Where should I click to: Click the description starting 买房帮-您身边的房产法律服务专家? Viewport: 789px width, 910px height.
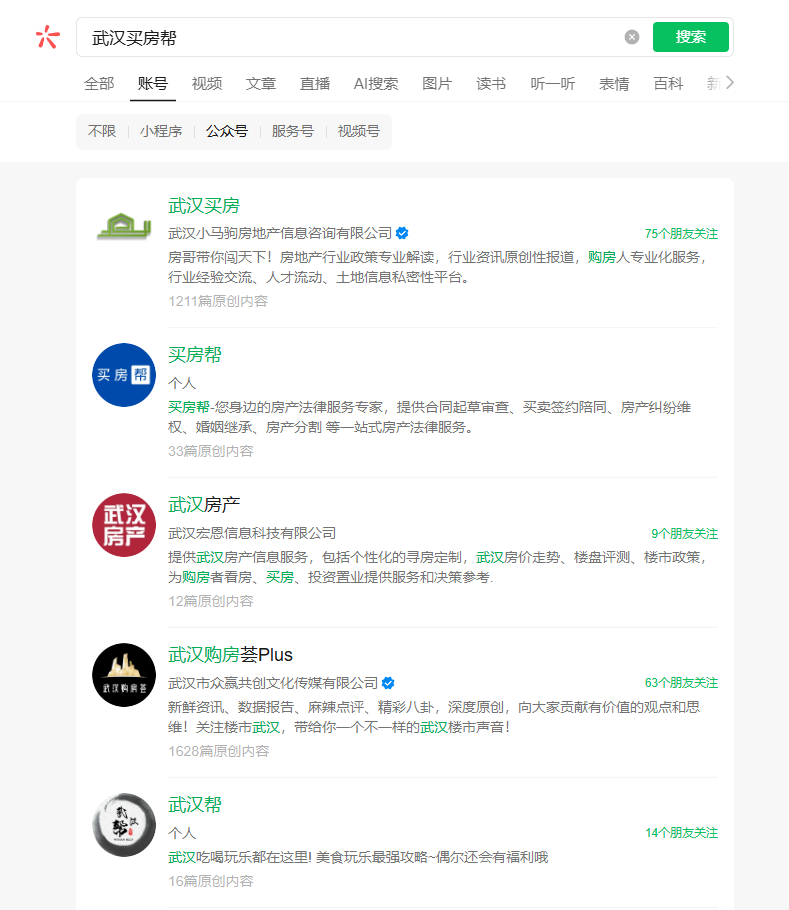[x=429, y=417]
